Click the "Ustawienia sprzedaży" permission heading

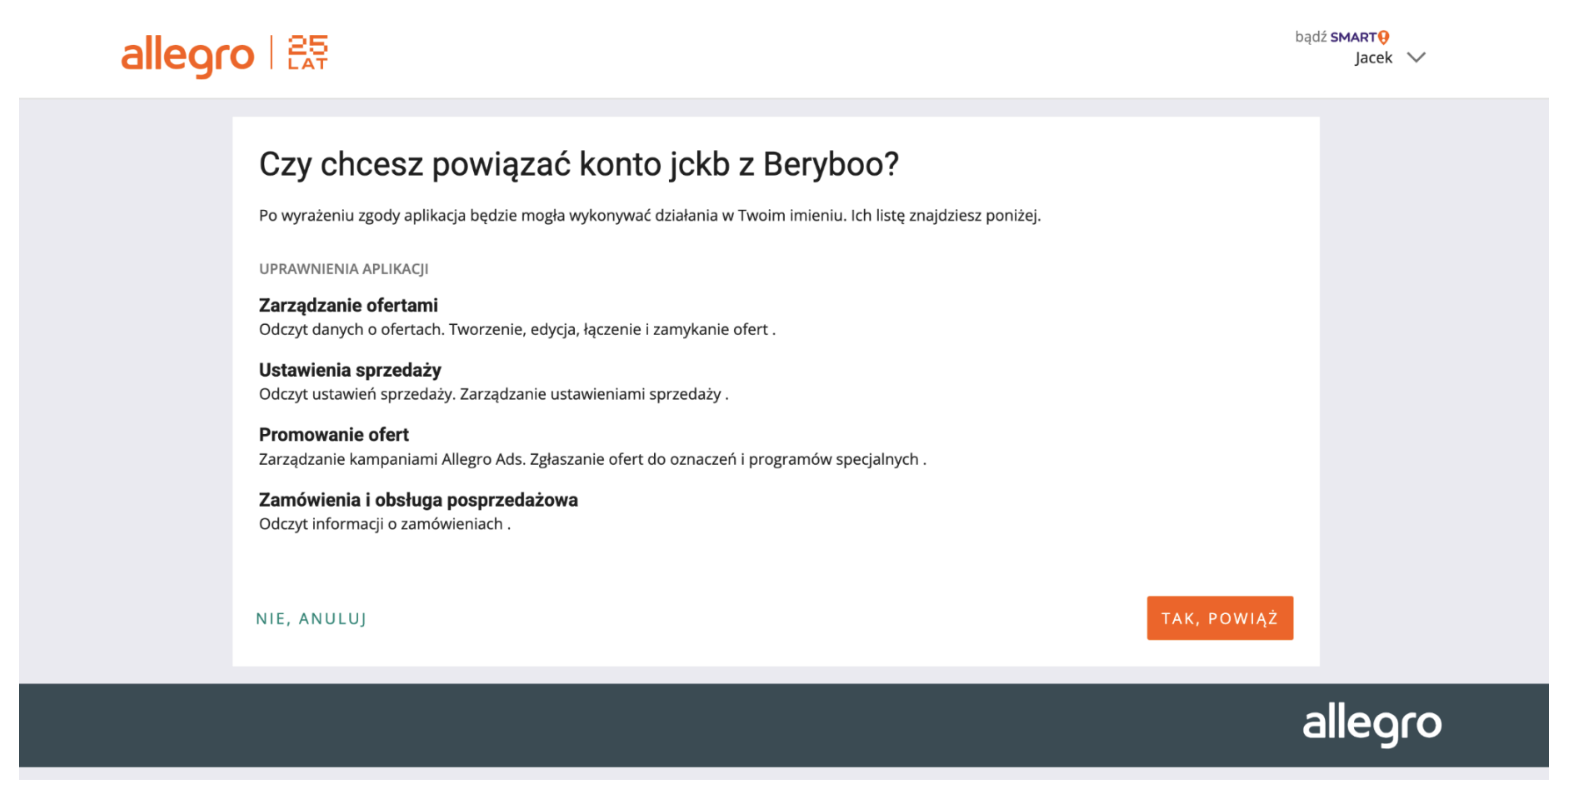click(350, 370)
